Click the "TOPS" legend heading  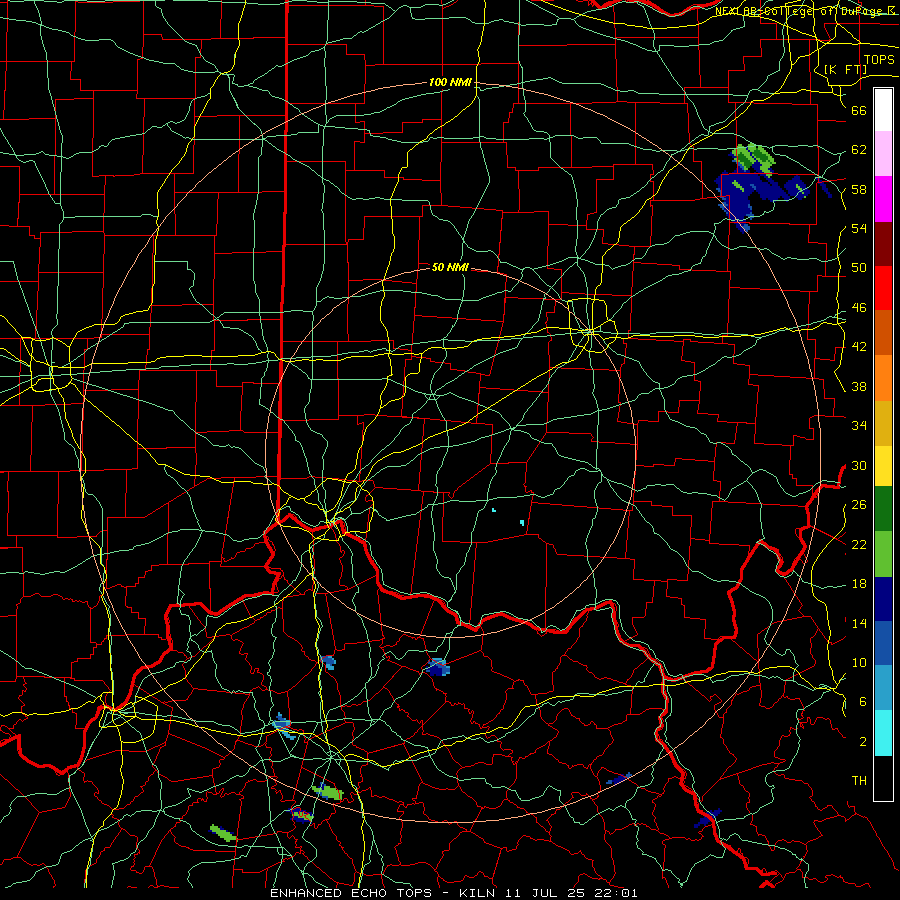[879, 60]
